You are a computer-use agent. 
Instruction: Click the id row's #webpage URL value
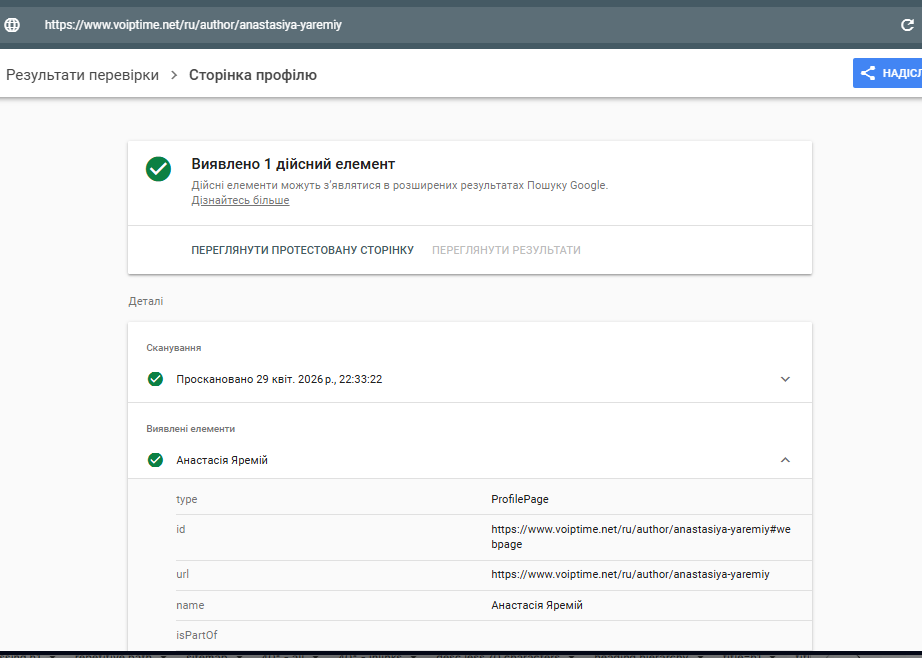[640, 537]
